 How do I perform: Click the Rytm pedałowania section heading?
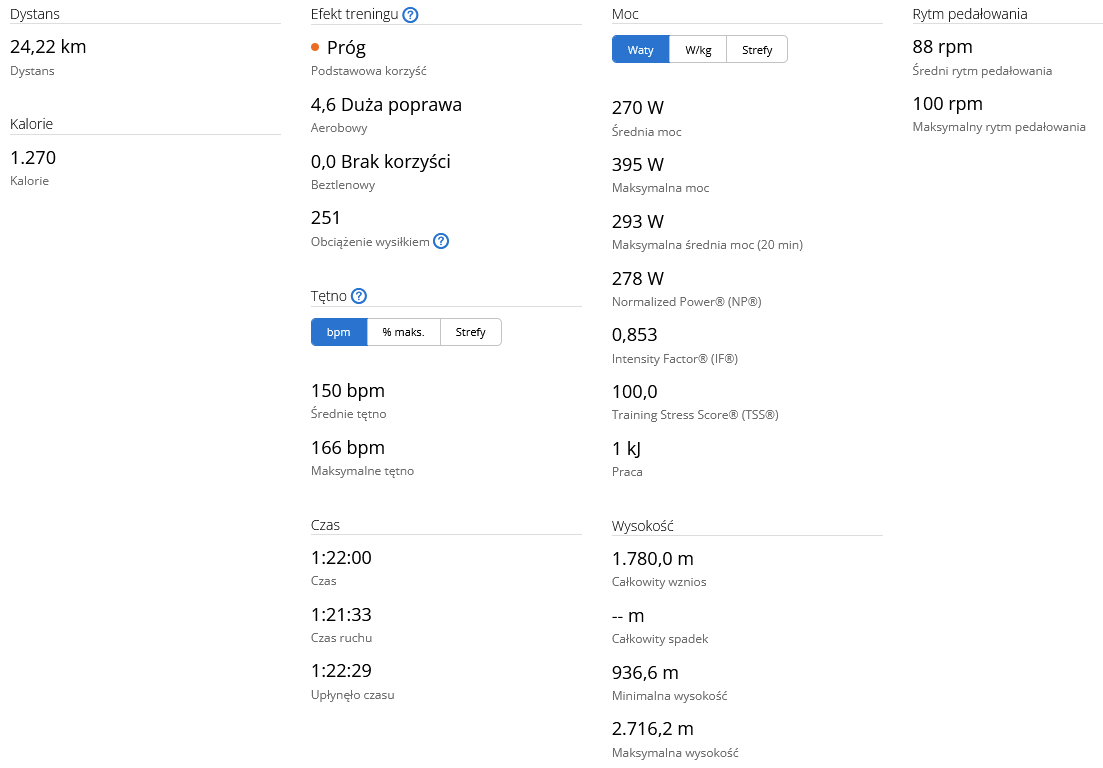tap(970, 14)
